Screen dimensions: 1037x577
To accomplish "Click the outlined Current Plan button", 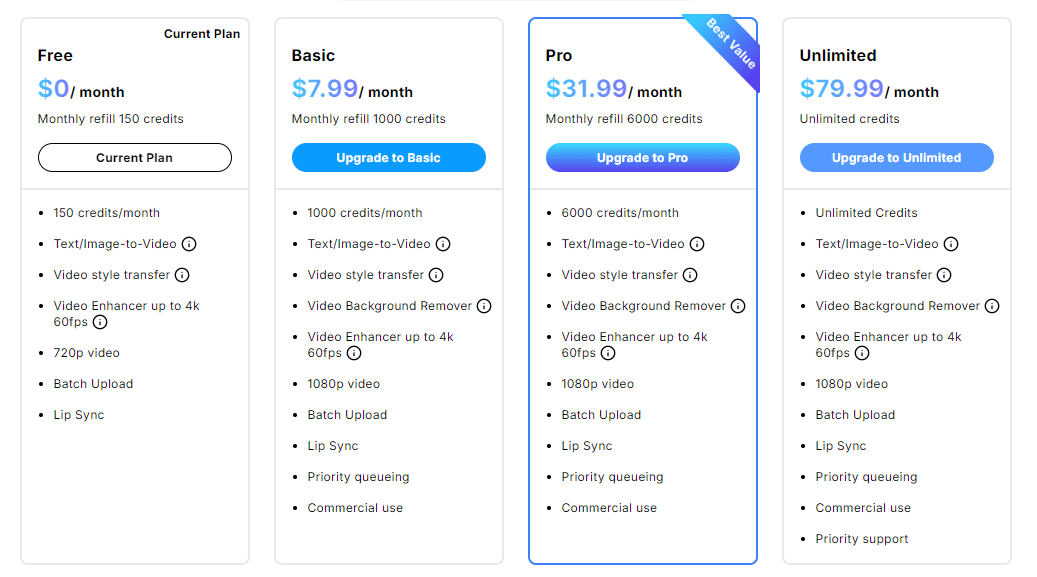I will [x=134, y=158].
